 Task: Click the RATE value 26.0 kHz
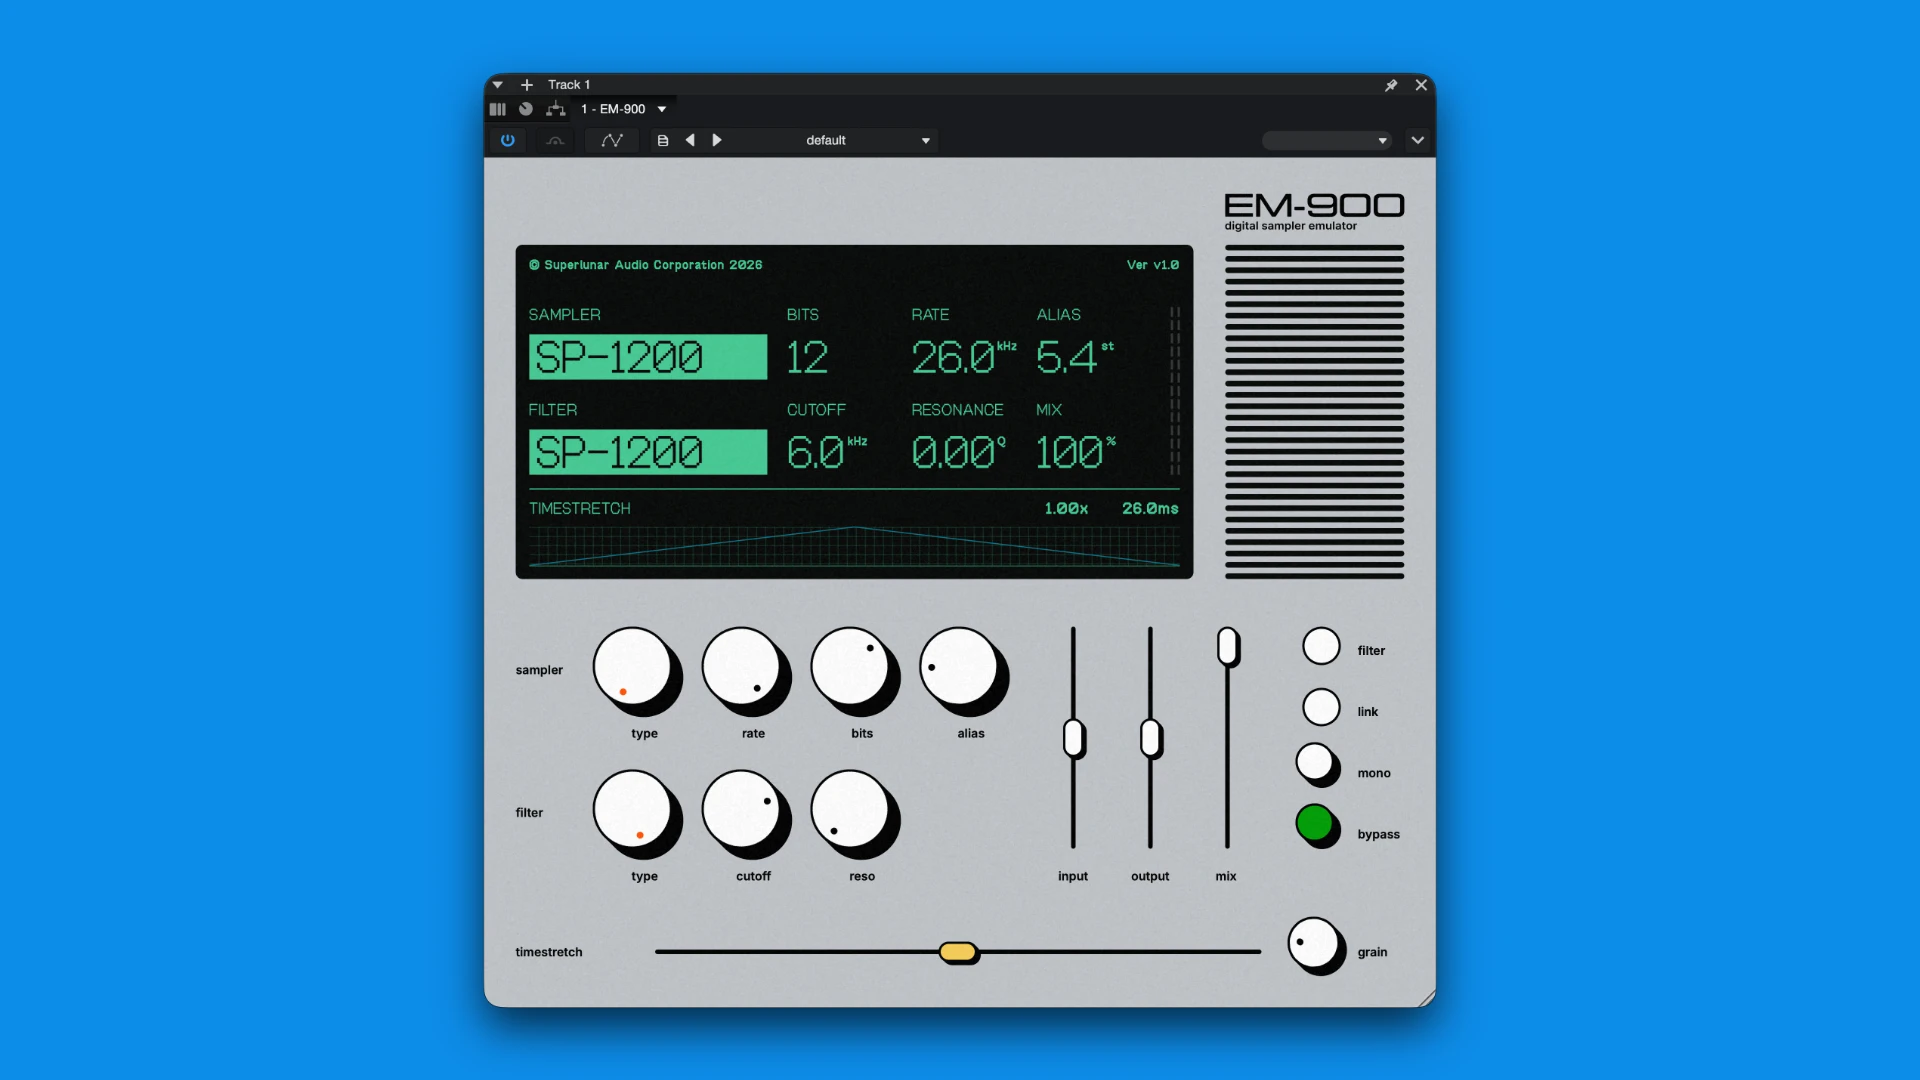click(x=964, y=357)
